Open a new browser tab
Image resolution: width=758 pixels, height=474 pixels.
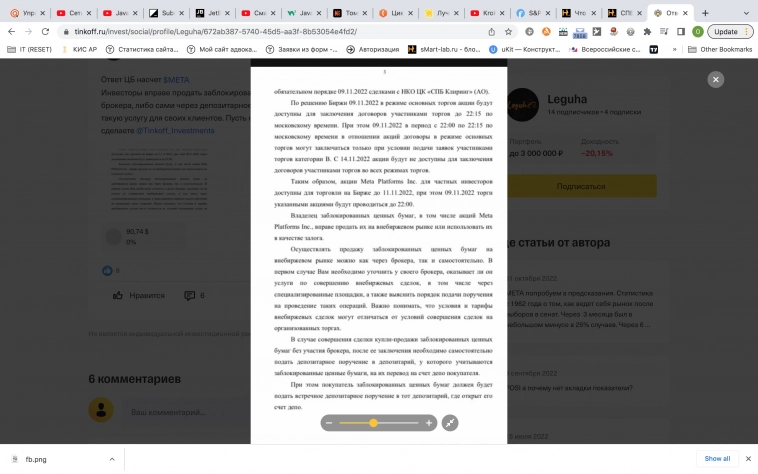pos(705,12)
